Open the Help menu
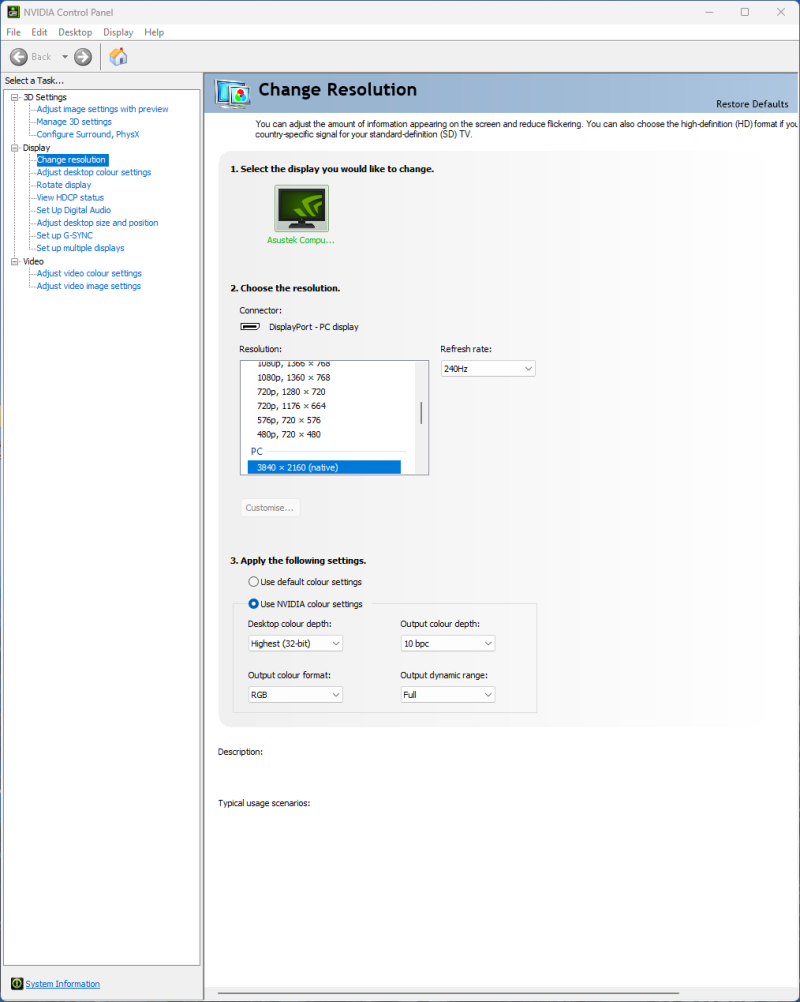The height and width of the screenshot is (1002, 800). tap(154, 32)
